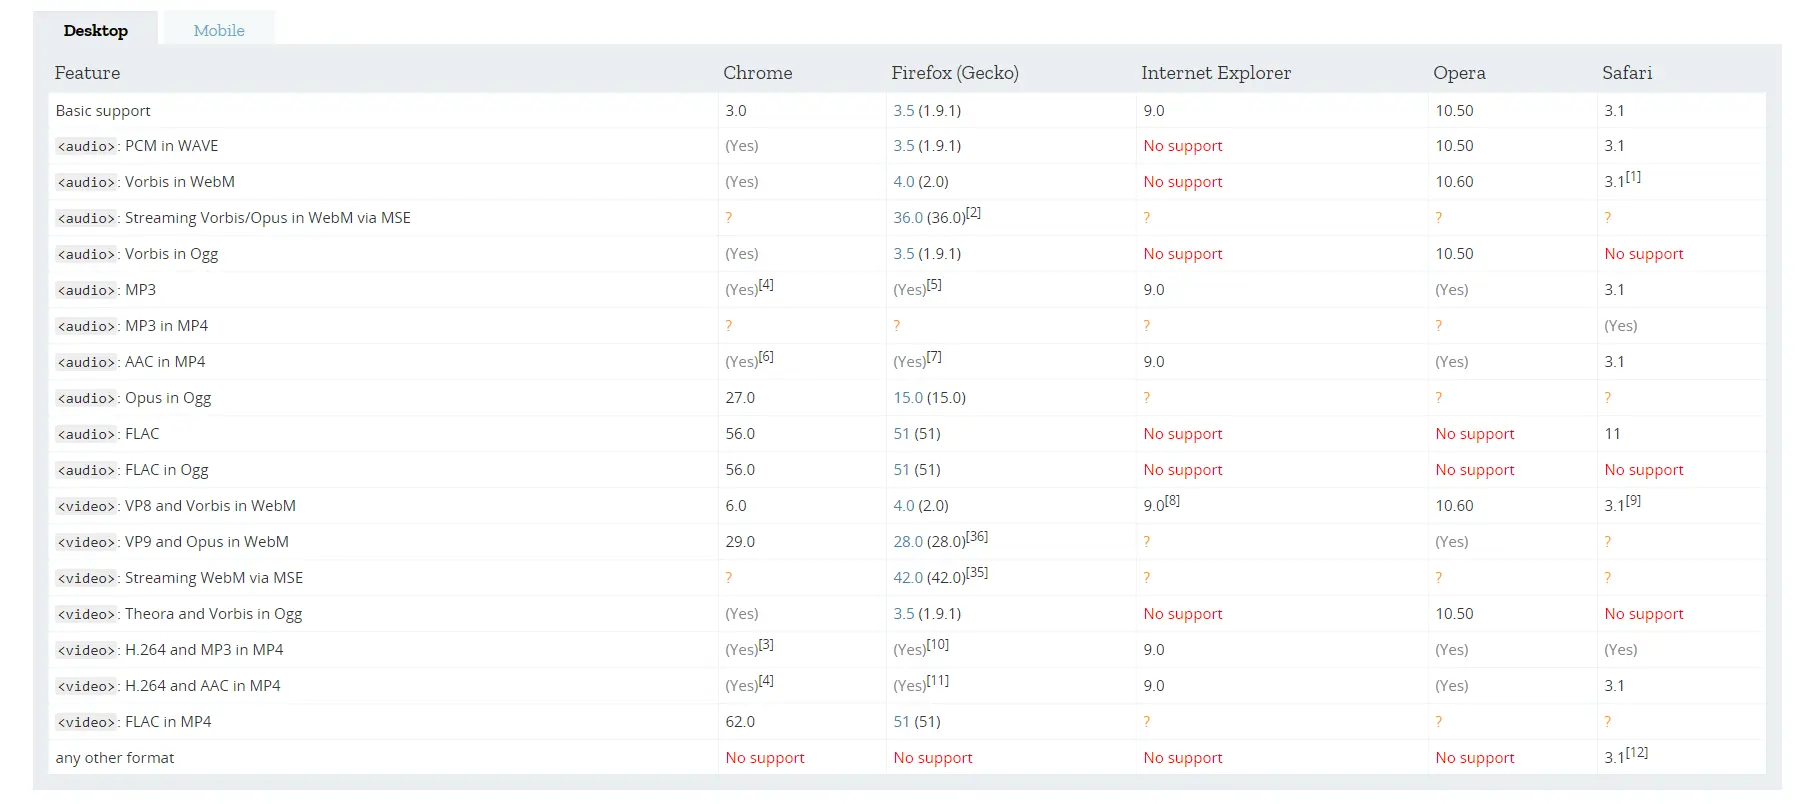Open footnote [7] for Firefox AAC in MP4
This screenshot has height=804, width=1810.
pos(934,357)
